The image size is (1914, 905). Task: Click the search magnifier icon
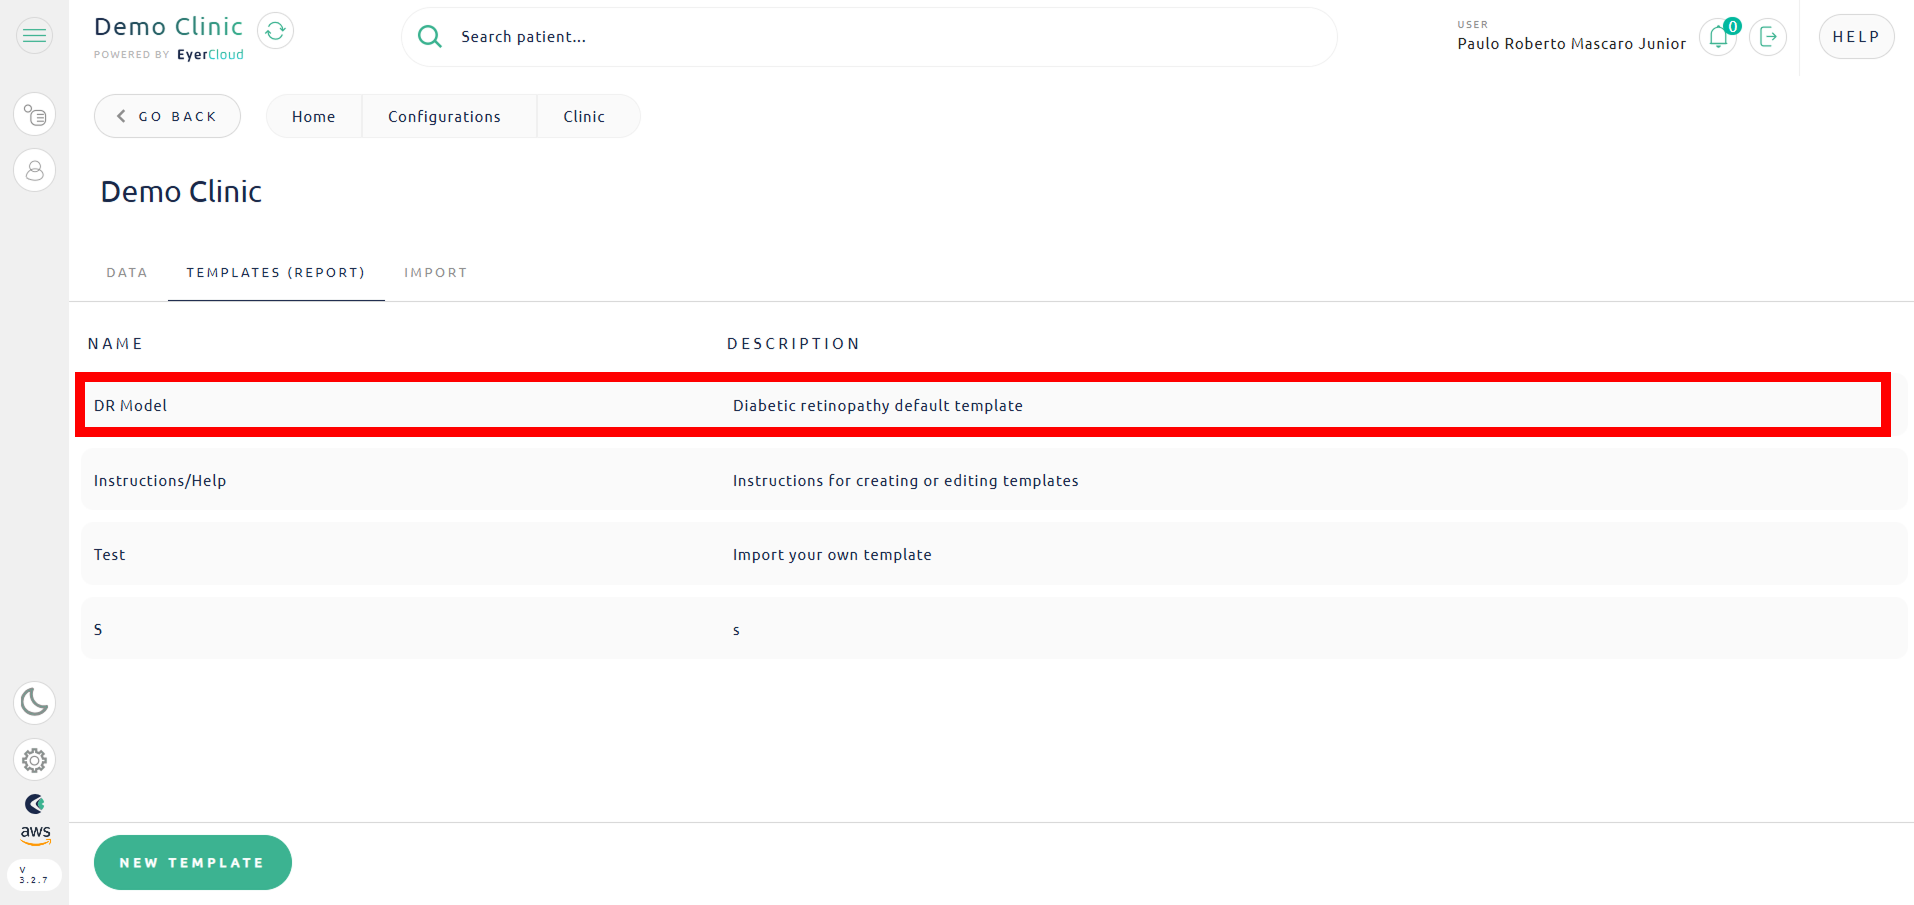[430, 37]
